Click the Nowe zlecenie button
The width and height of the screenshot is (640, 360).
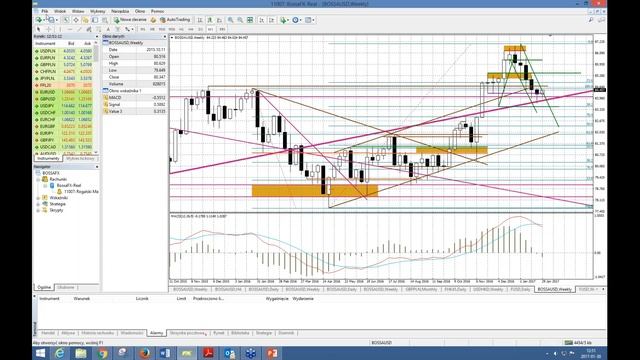click(x=130, y=20)
